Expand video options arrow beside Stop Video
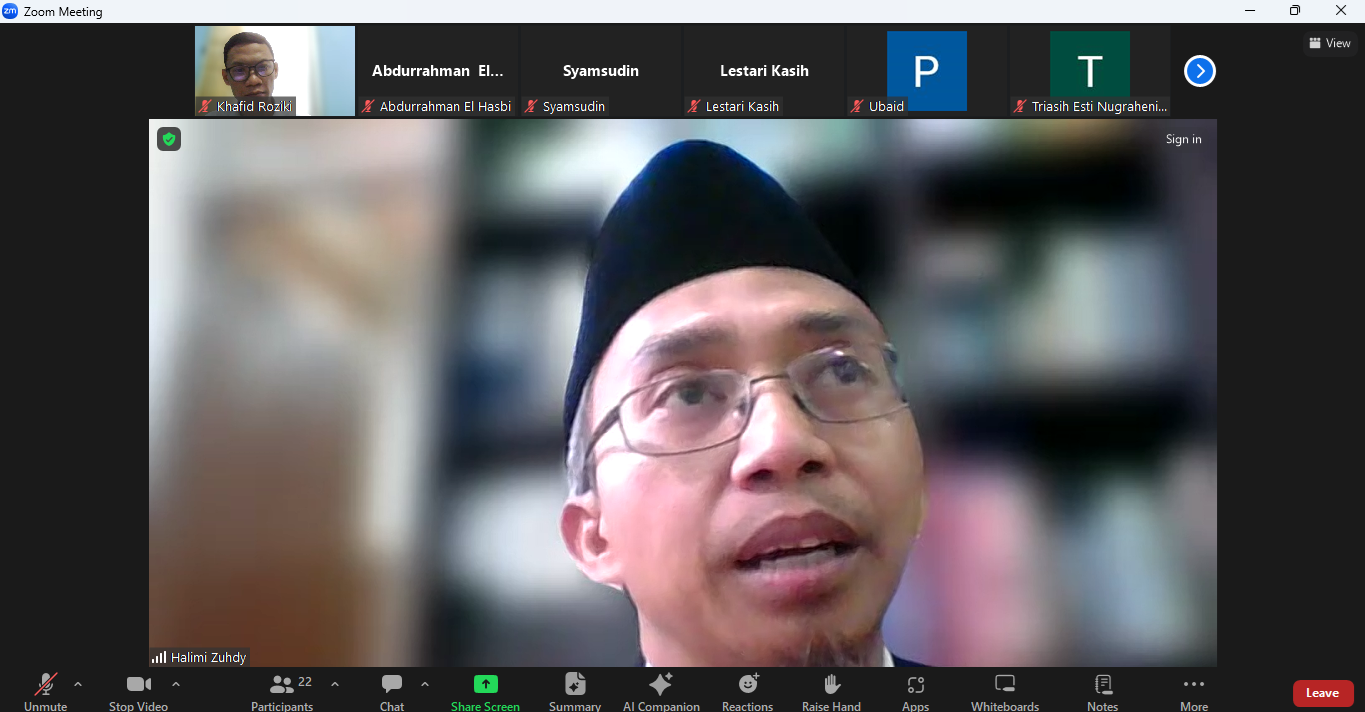The image size is (1365, 712). point(176,685)
